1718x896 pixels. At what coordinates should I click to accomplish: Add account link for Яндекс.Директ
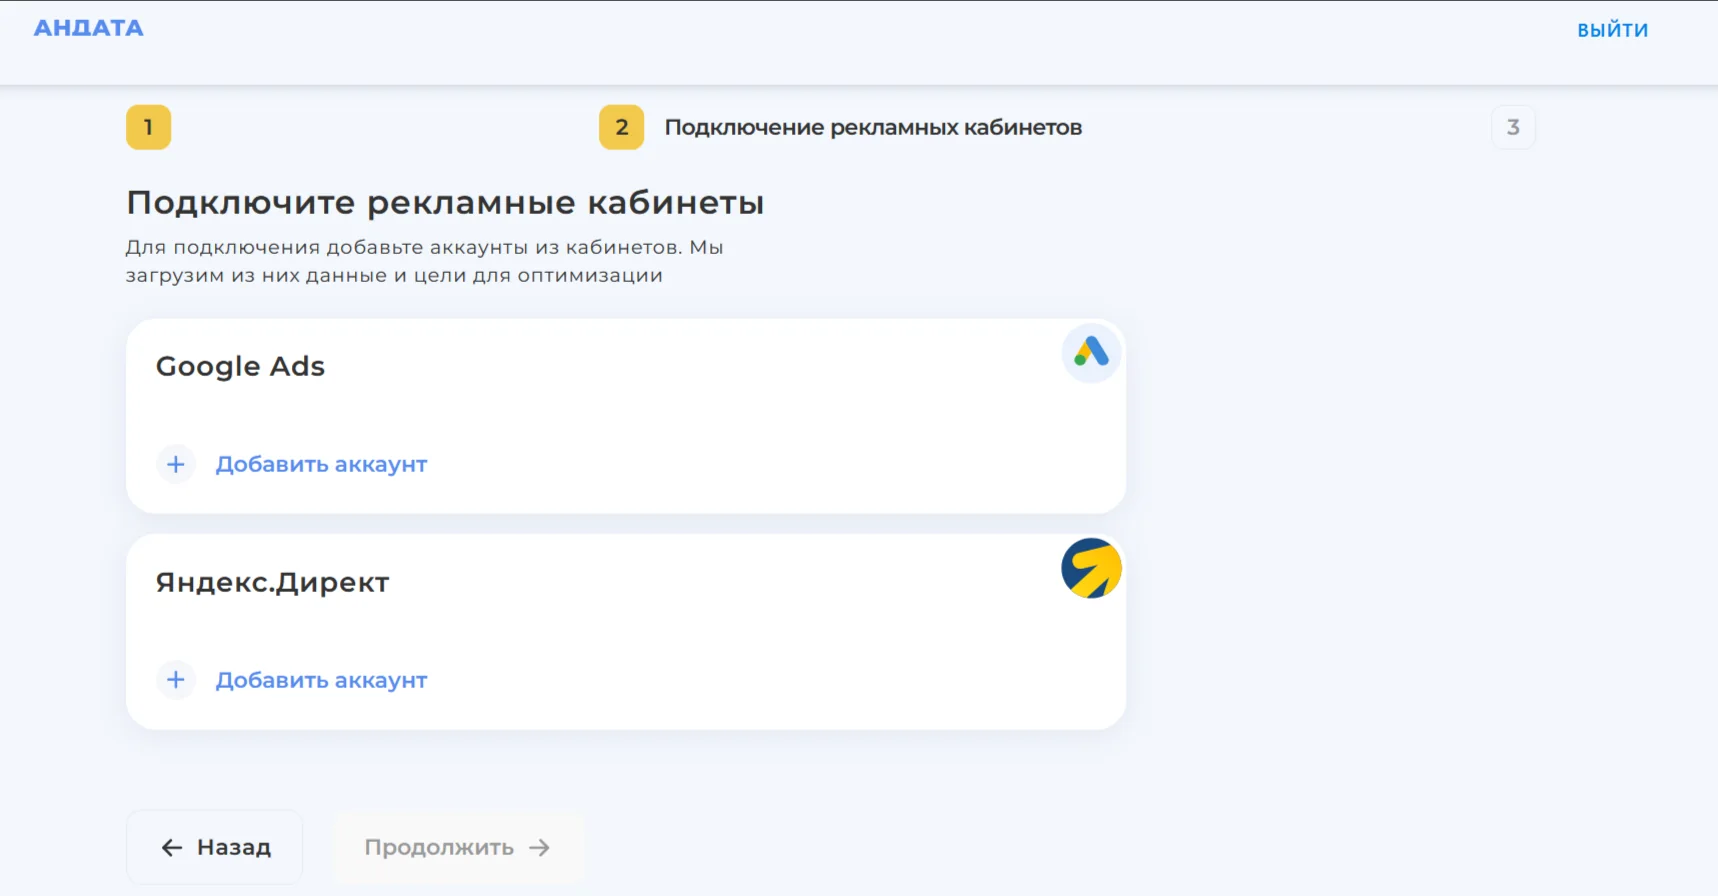pyautogui.click(x=321, y=680)
